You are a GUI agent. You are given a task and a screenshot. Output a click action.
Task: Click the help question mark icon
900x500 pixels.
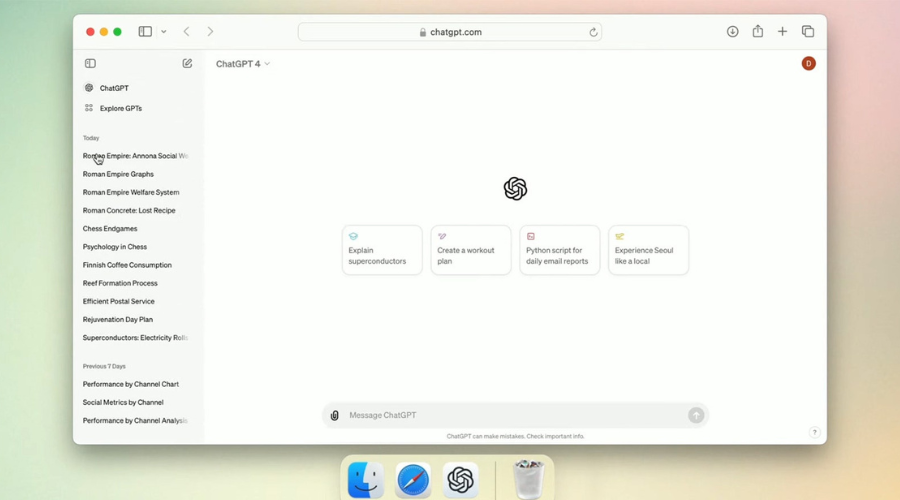(x=814, y=433)
